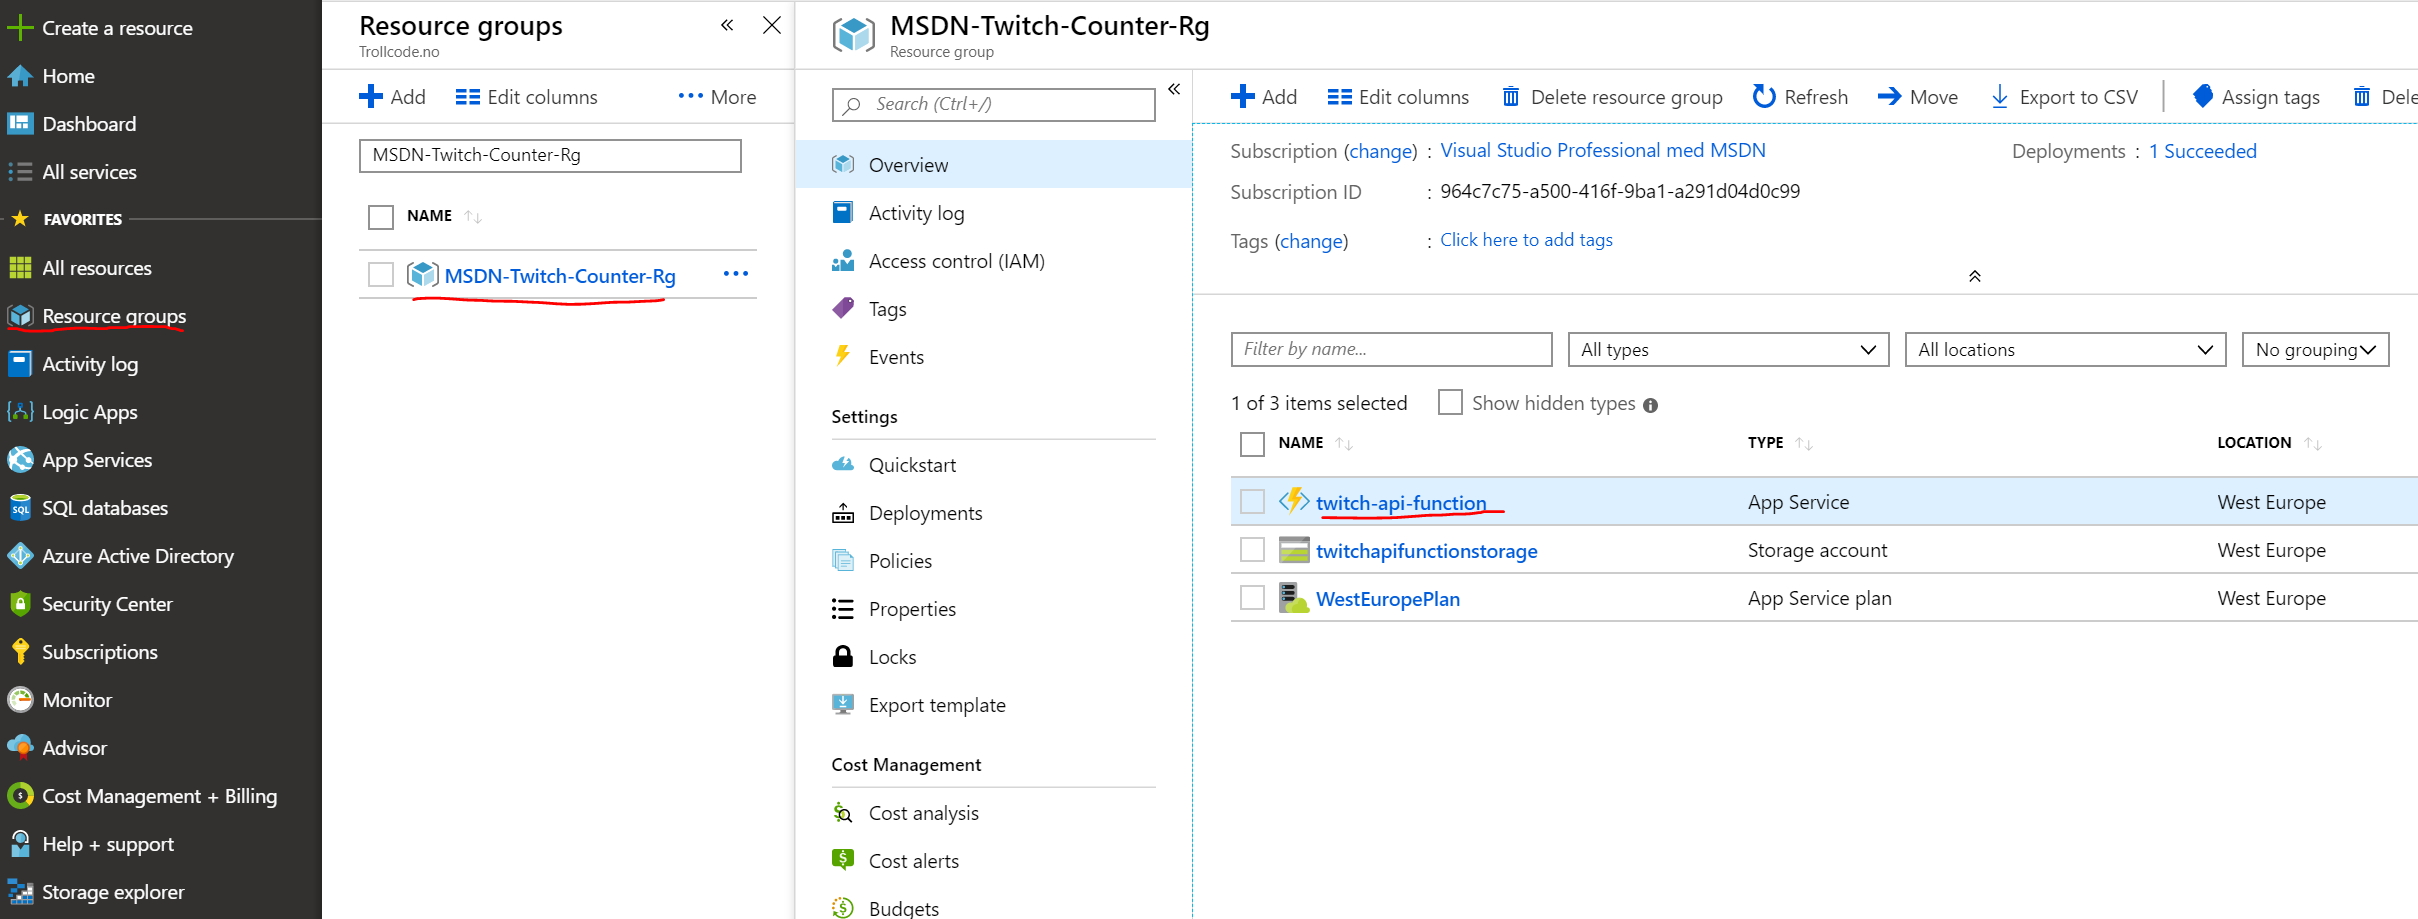The image size is (2418, 919).
Task: Open Monitor gauge icon
Action: (x=20, y=700)
